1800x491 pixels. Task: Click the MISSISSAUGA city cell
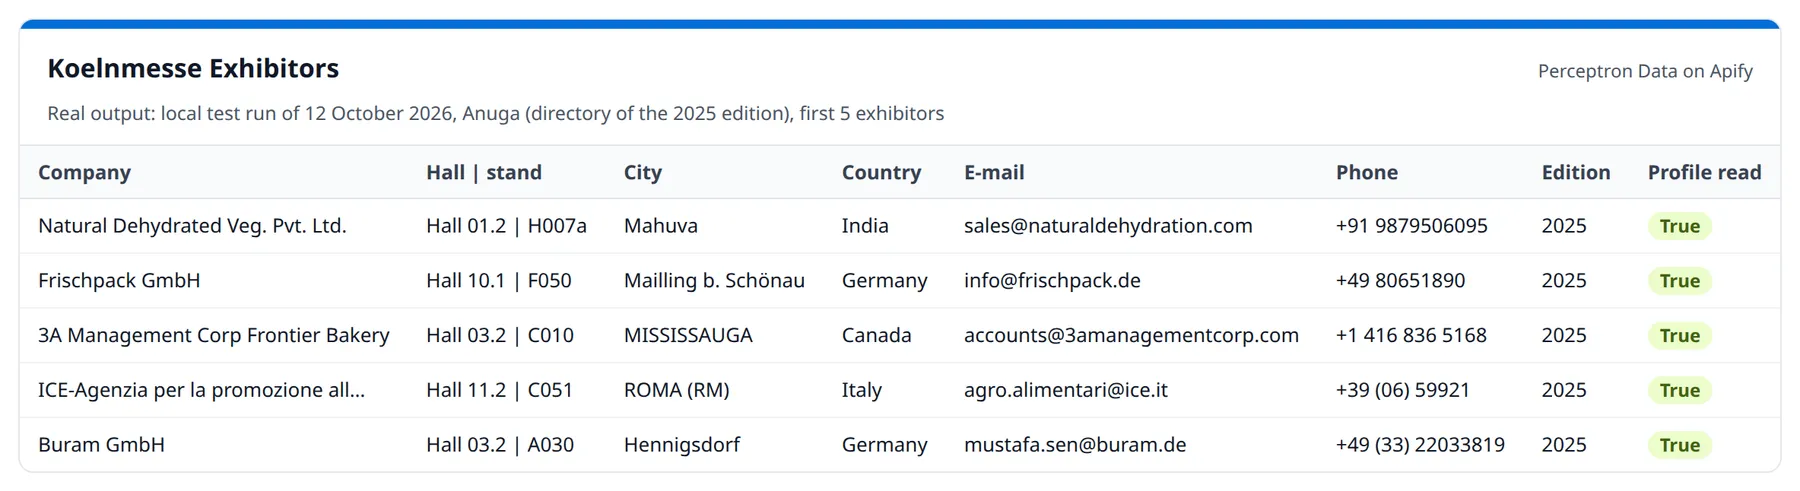tap(688, 336)
